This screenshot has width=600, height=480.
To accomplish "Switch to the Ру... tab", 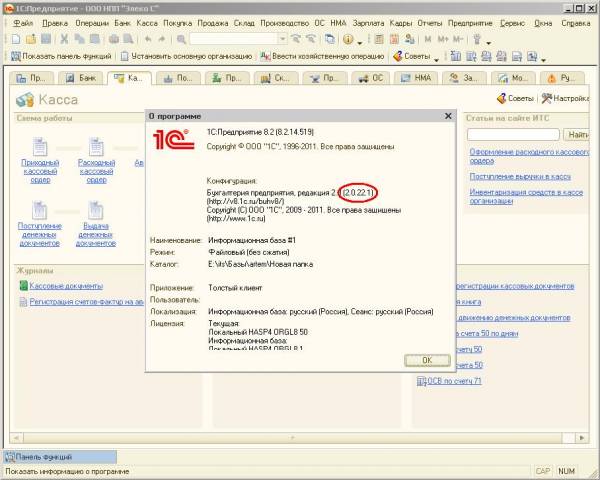I will [562, 78].
